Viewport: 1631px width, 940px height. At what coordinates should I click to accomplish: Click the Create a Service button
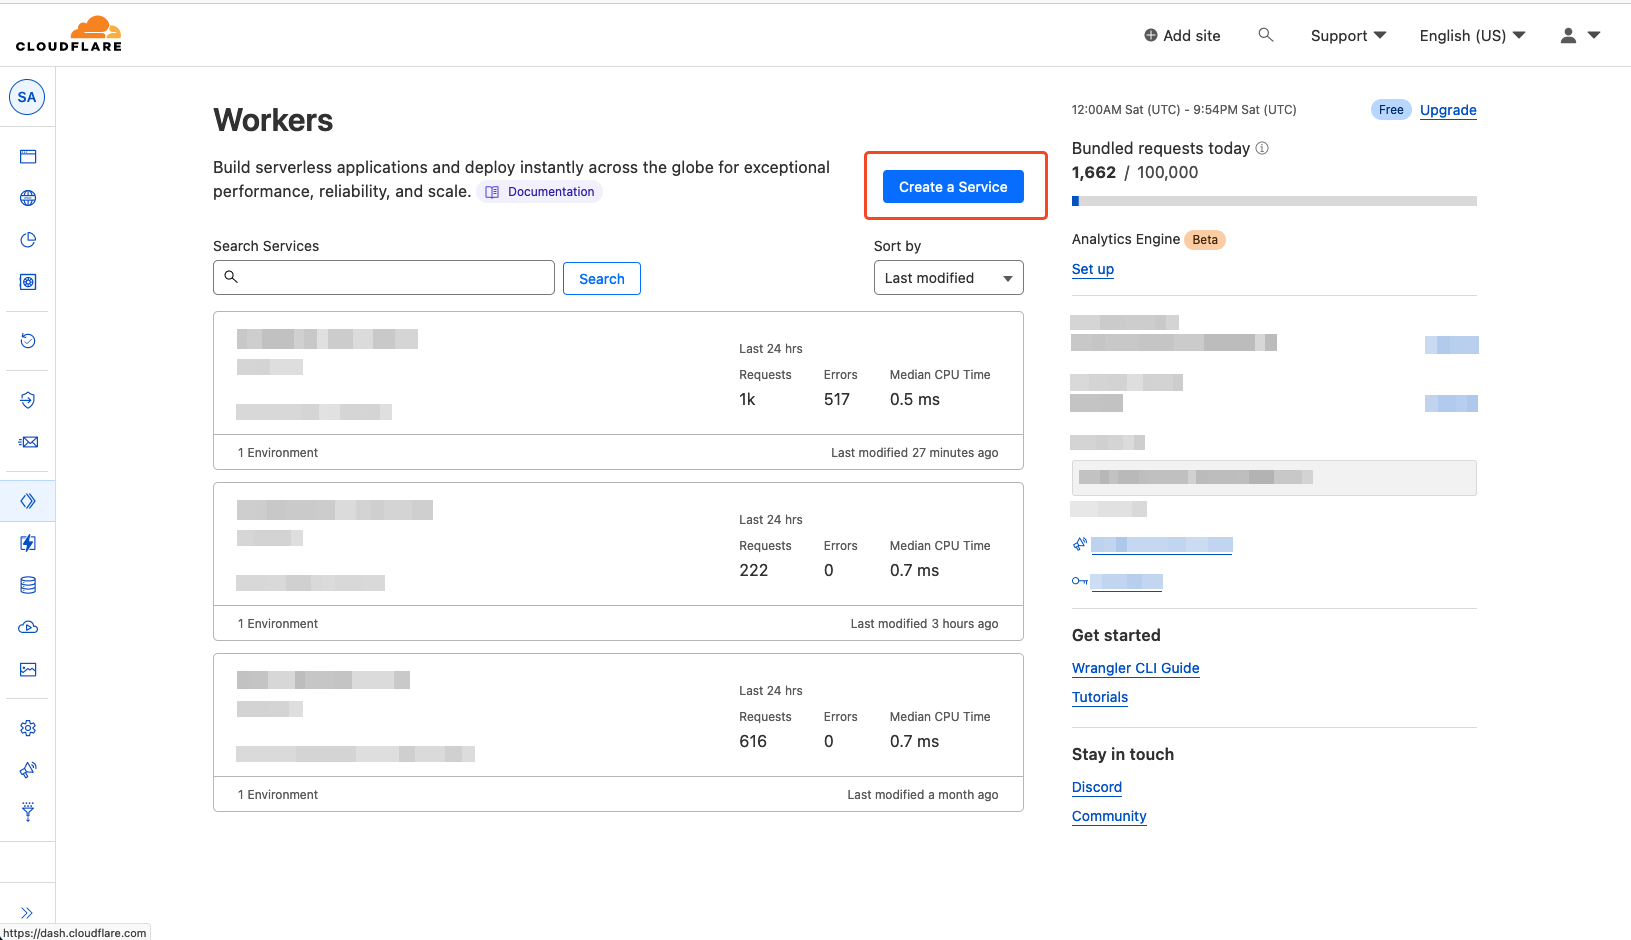click(953, 186)
